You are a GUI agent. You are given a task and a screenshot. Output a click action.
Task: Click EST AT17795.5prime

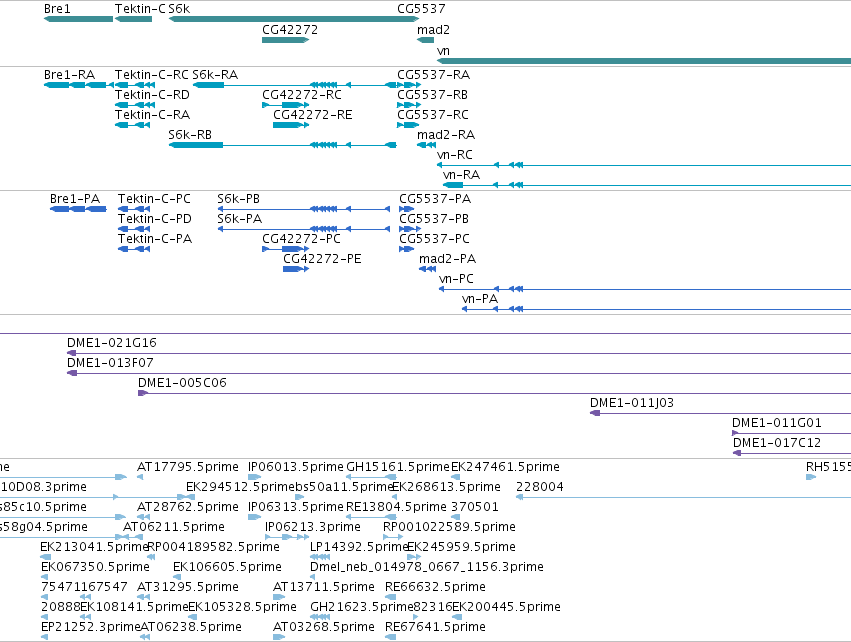tap(188, 467)
